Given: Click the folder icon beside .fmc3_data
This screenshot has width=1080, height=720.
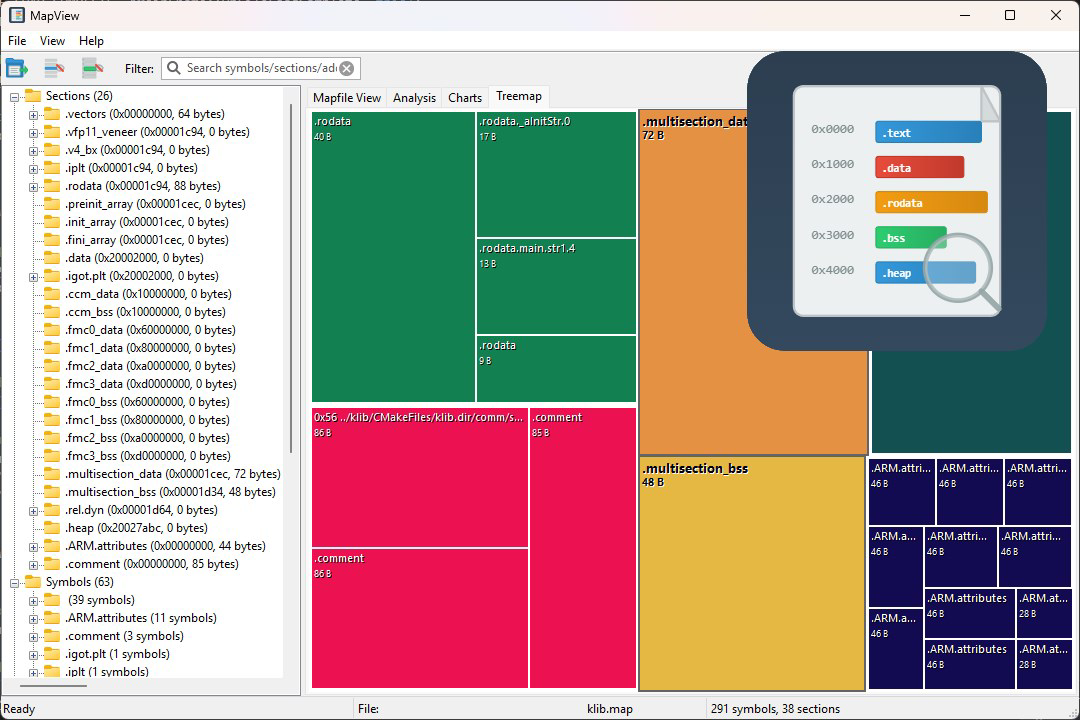Looking at the screenshot, I should [x=52, y=383].
